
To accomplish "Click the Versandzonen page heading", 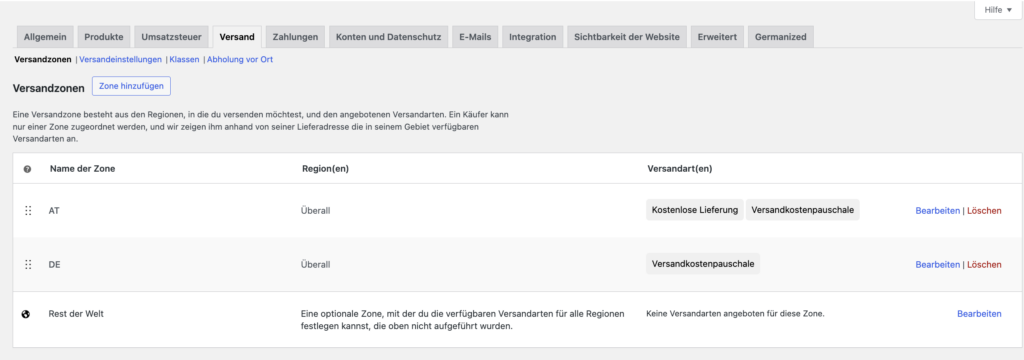I will click(49, 88).
